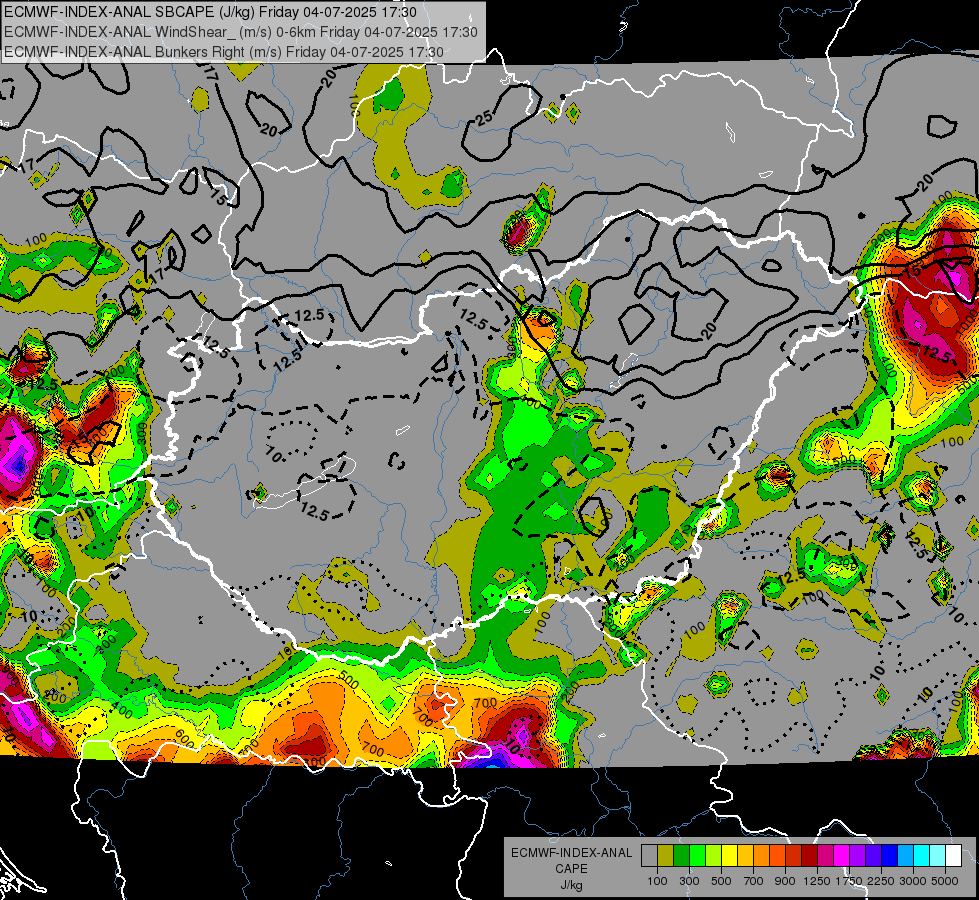Select the pure yellow legend swatch

pyautogui.click(x=729, y=856)
